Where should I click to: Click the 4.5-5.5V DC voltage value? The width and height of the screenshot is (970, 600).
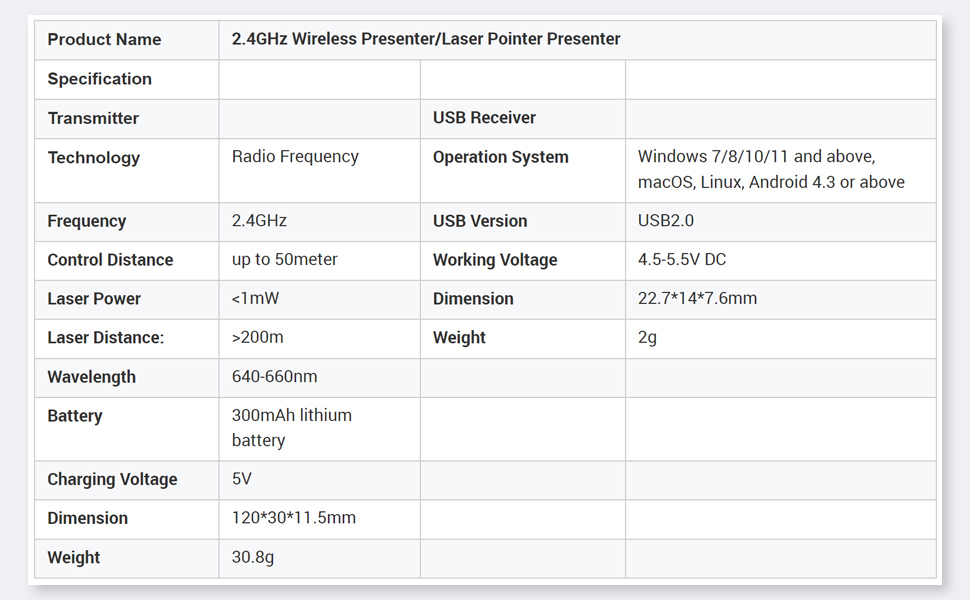(682, 260)
